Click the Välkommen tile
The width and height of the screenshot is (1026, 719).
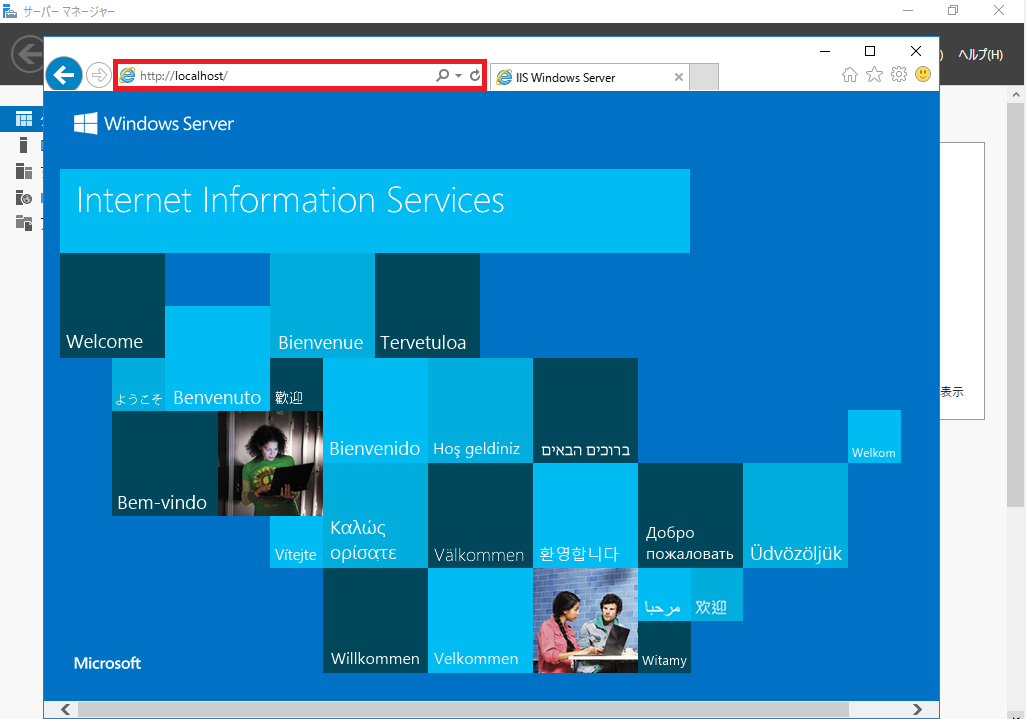(x=480, y=516)
